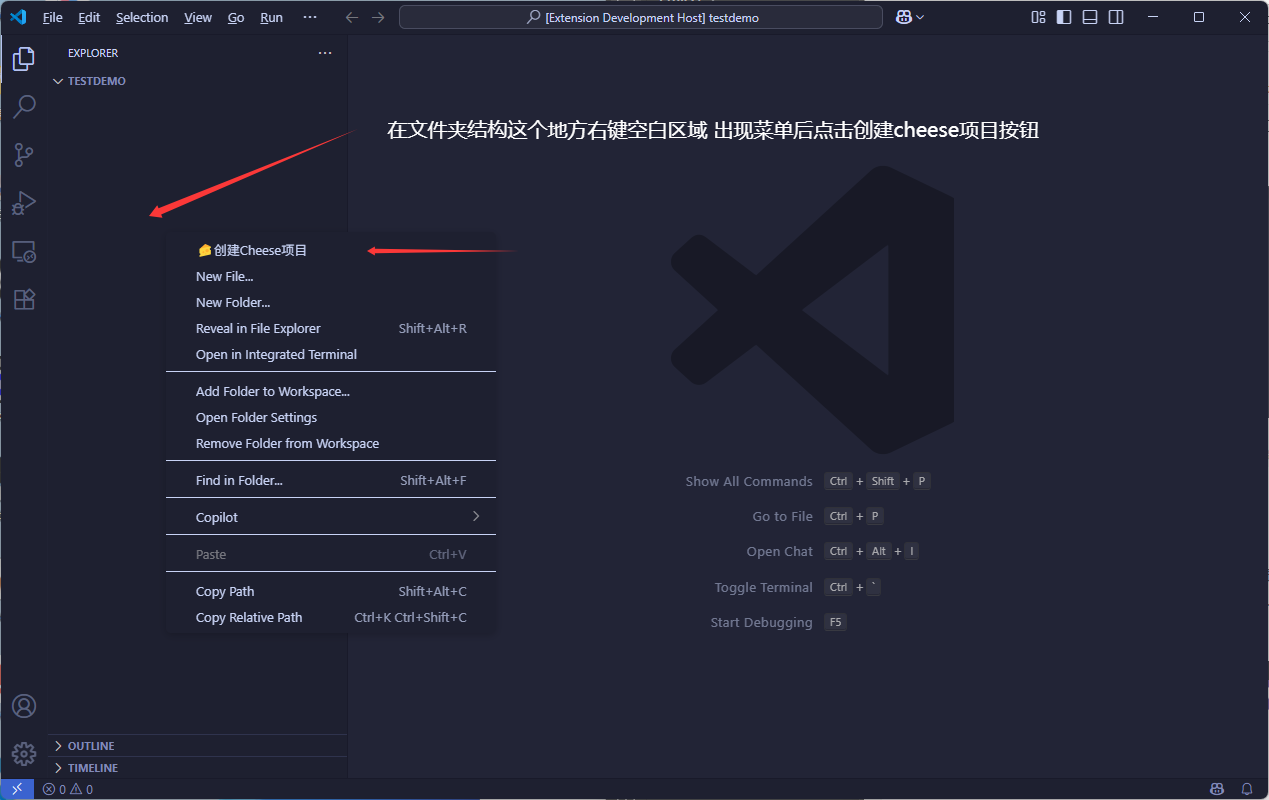Open the Go menu
The height and width of the screenshot is (800, 1269).
pyautogui.click(x=236, y=17)
